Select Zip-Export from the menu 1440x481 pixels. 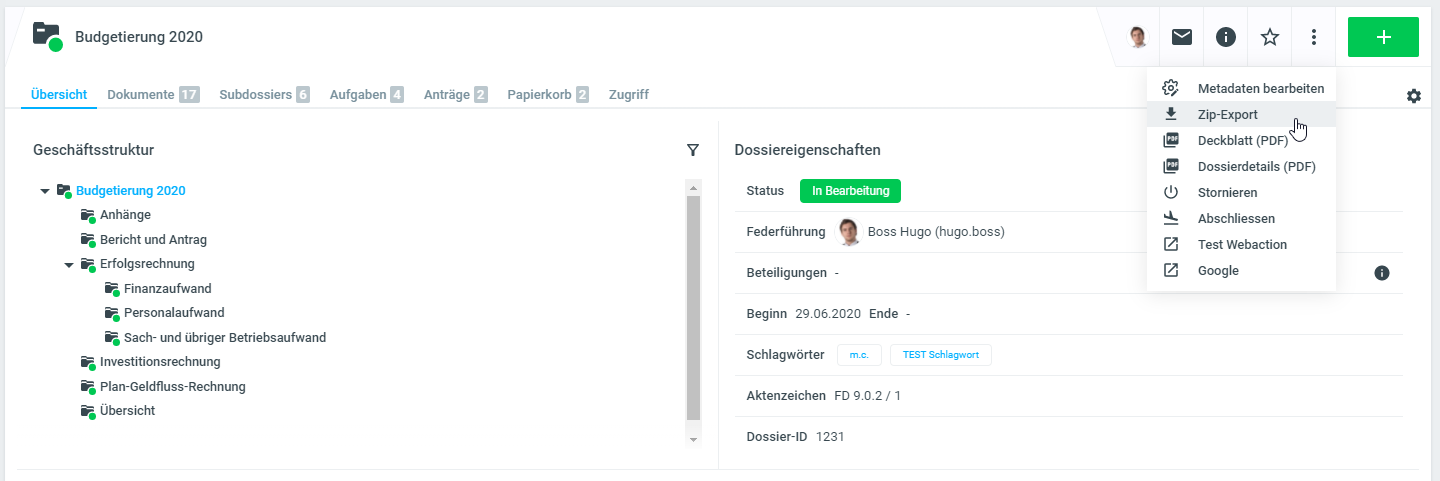pyautogui.click(x=1227, y=115)
